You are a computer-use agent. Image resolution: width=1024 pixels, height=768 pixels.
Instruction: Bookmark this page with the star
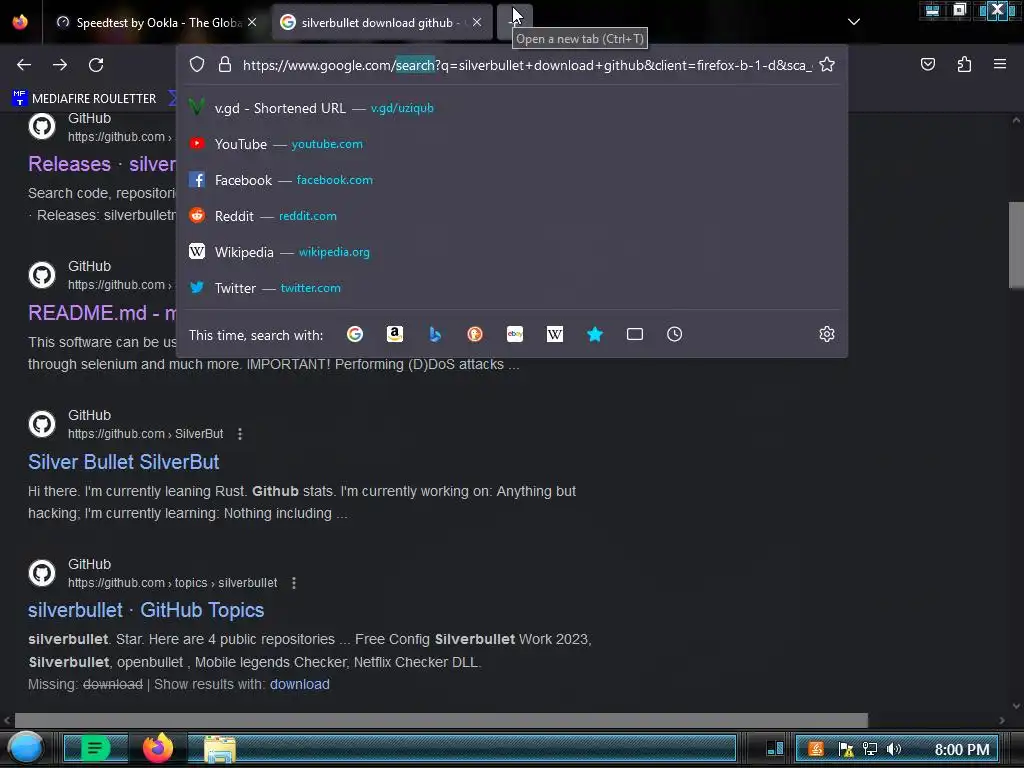point(827,65)
